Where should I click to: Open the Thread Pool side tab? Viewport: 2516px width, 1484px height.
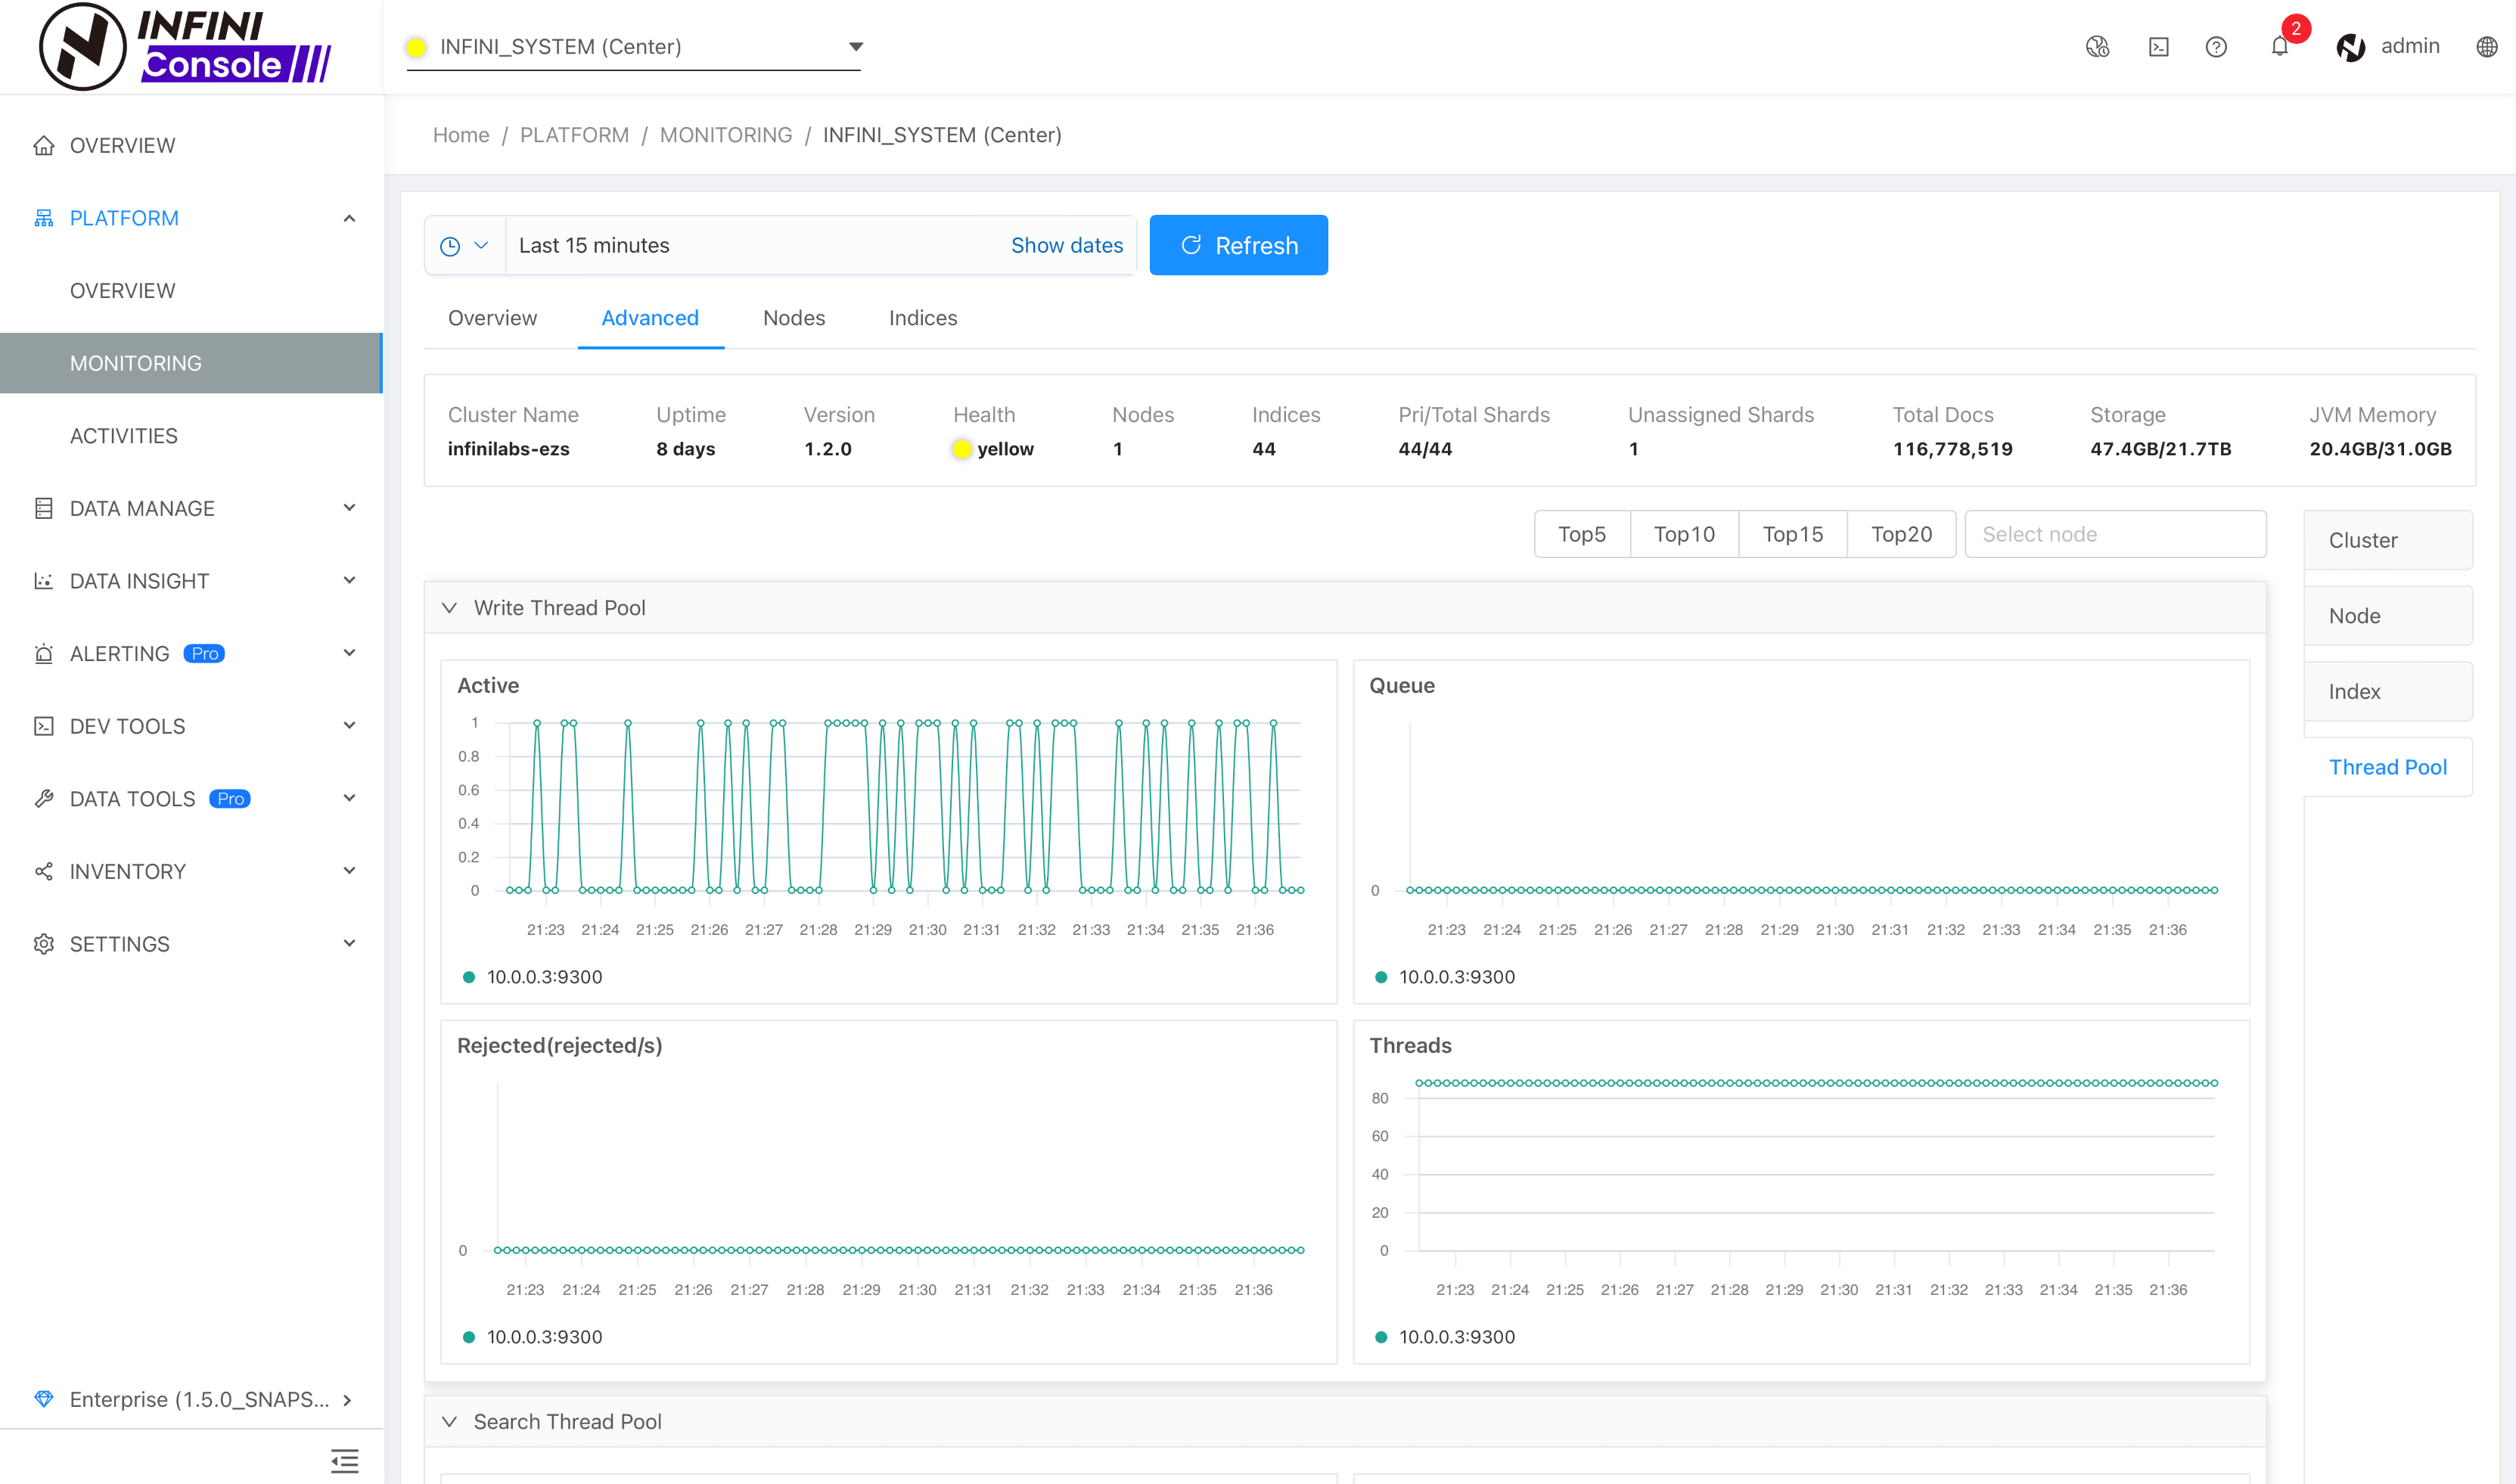[x=2388, y=767]
